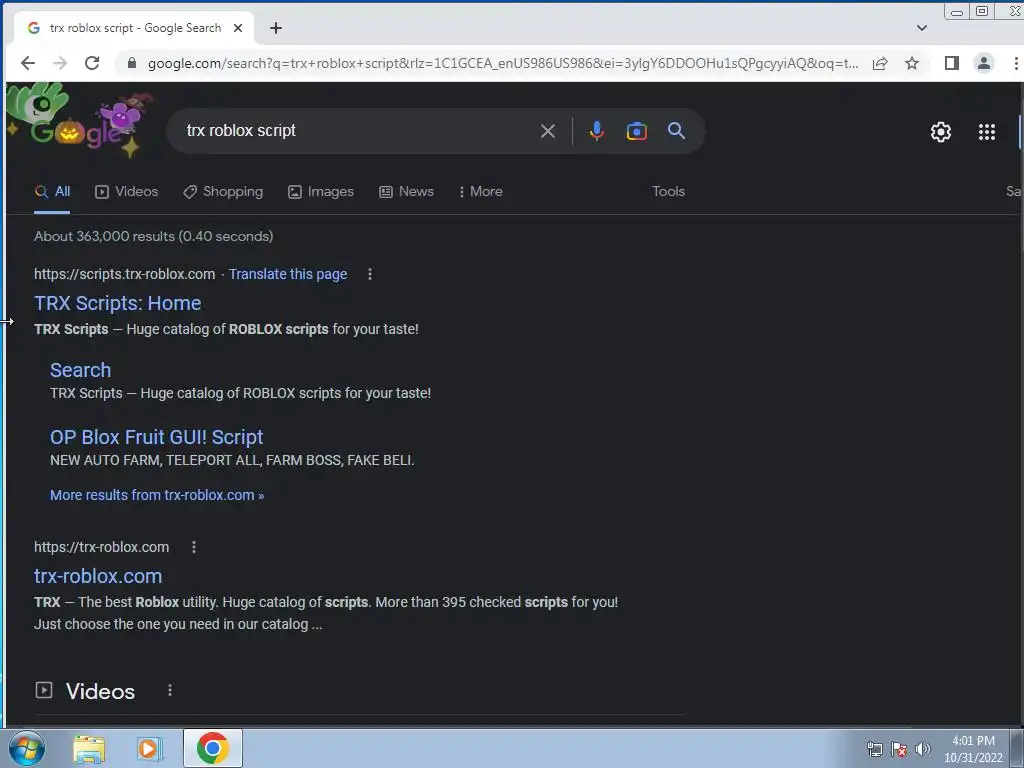Screen dimensions: 1024x768
Task: Submit search with the magnifier icon
Action: (677, 131)
